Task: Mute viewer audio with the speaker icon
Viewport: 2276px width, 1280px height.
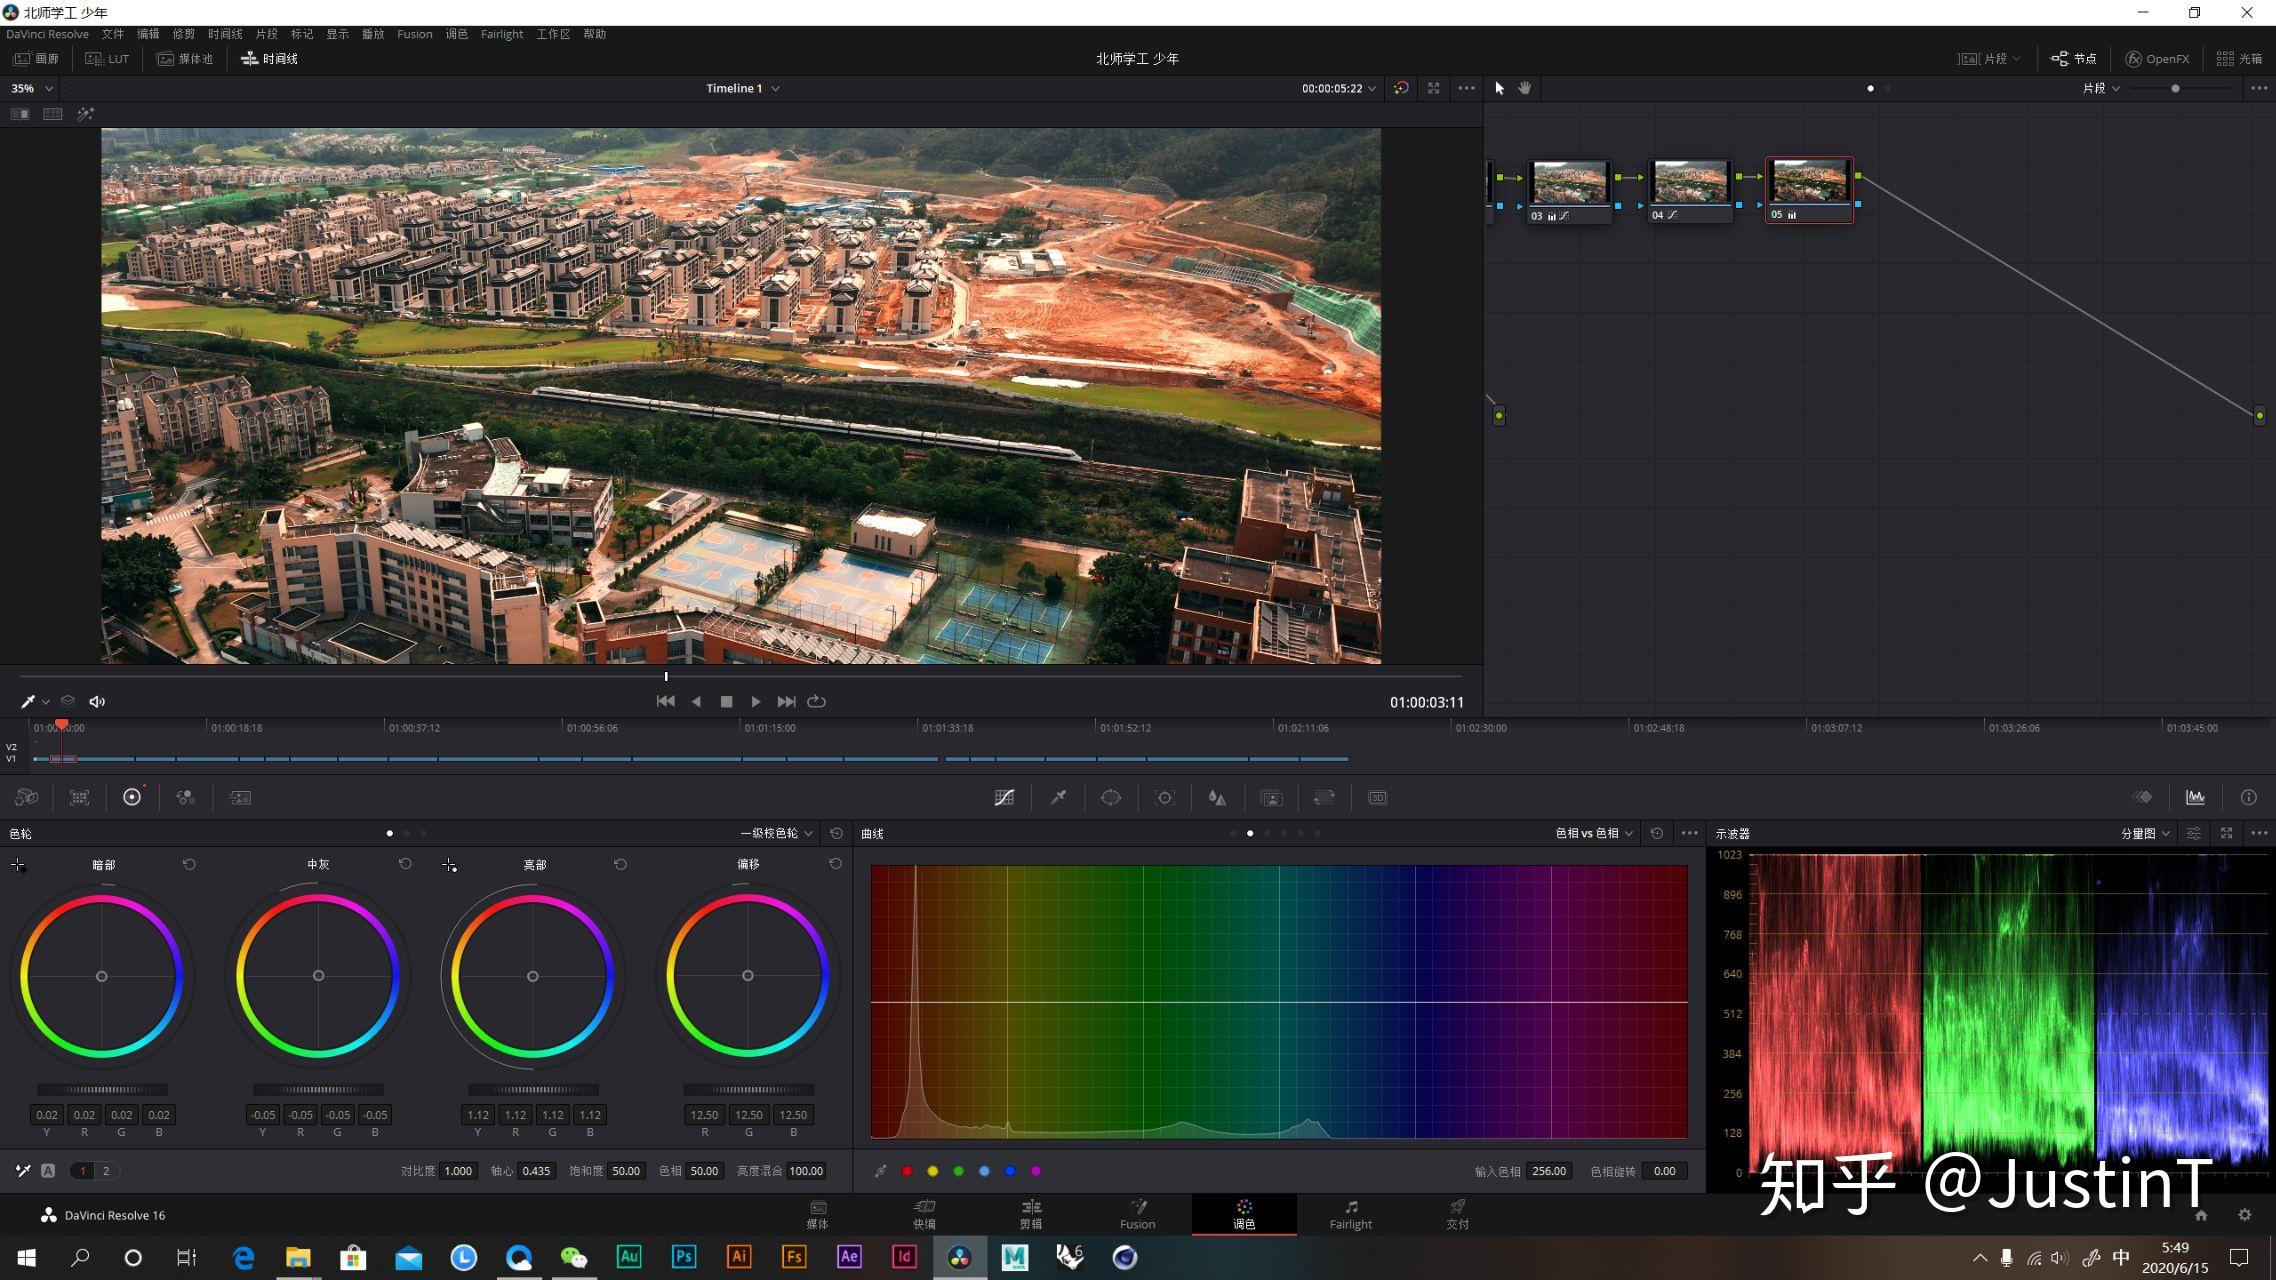Action: (x=97, y=701)
